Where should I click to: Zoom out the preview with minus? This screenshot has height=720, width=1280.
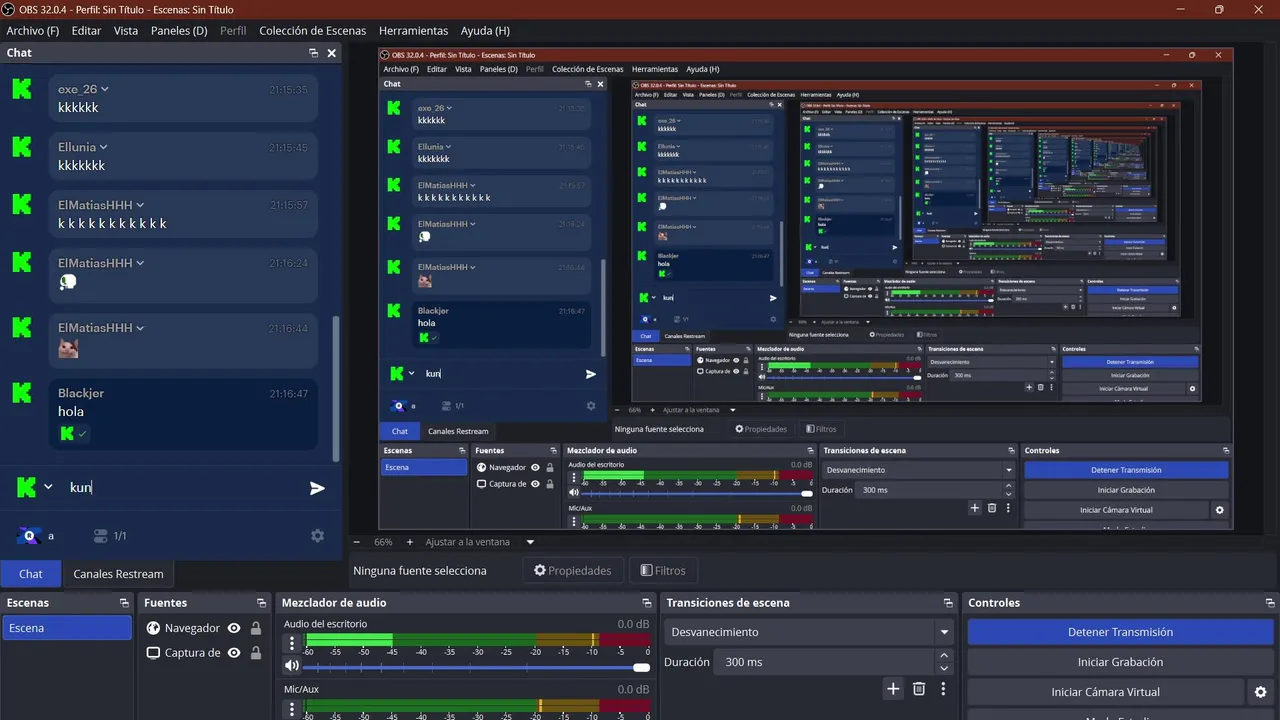click(356, 542)
